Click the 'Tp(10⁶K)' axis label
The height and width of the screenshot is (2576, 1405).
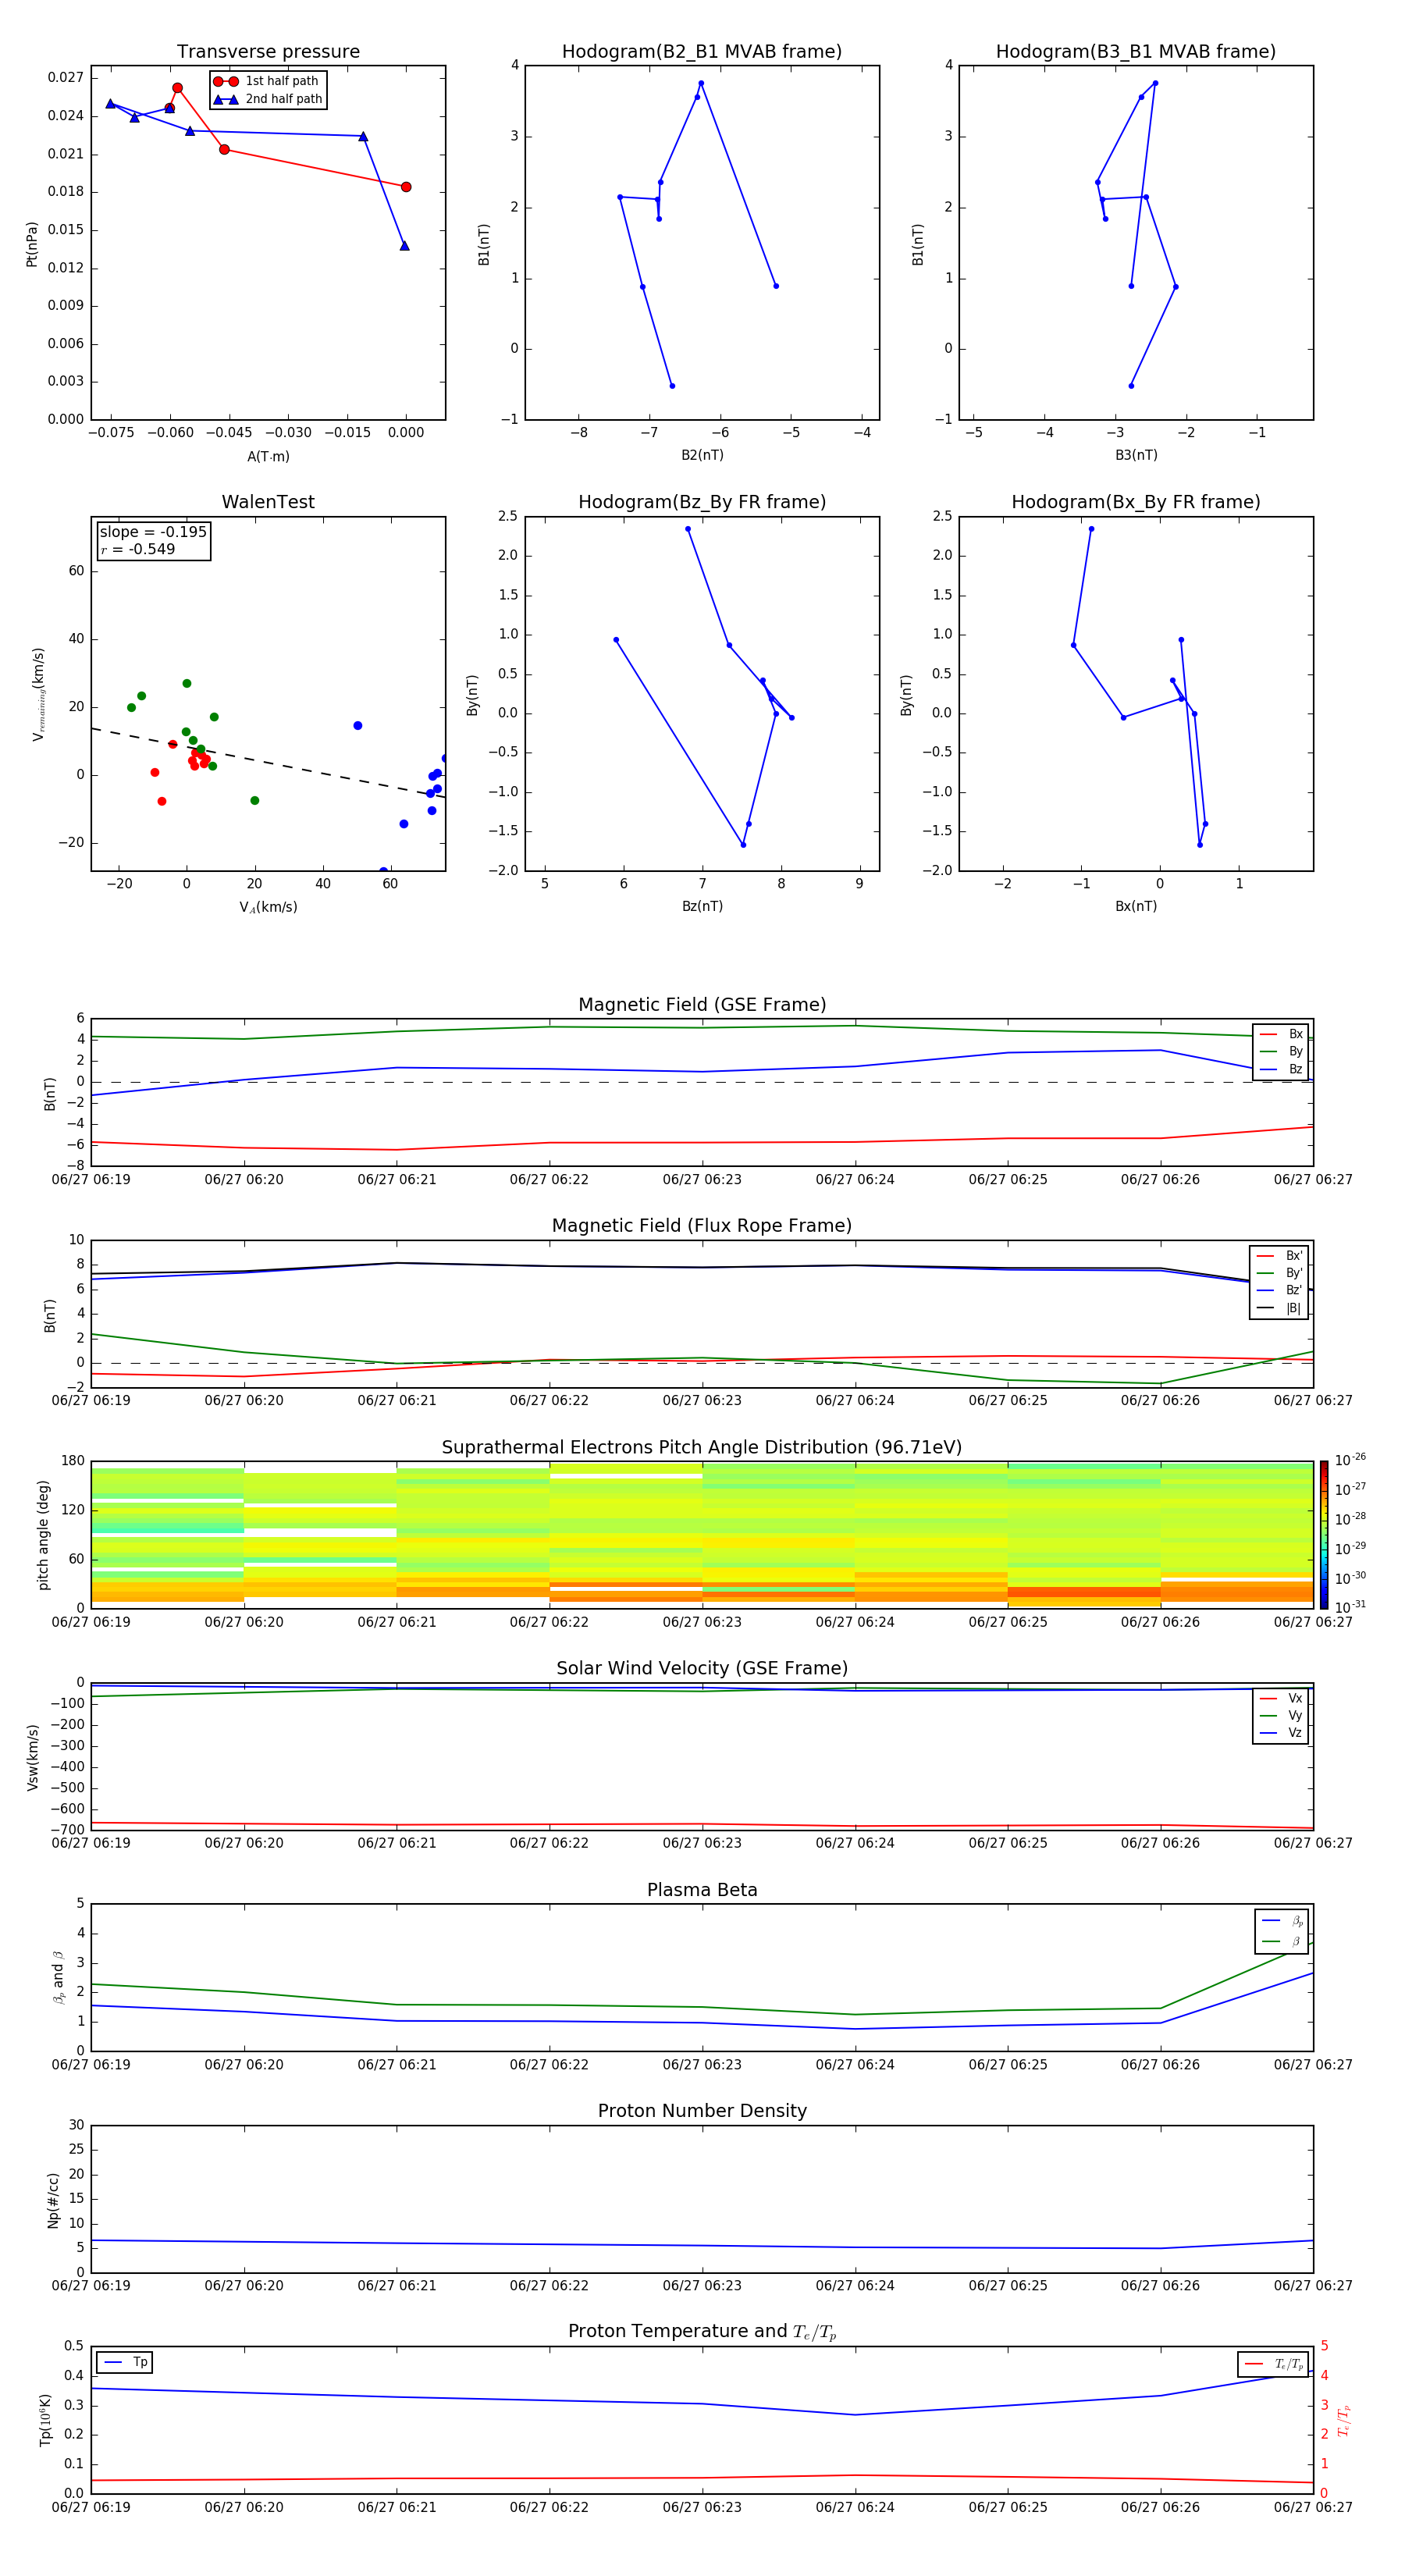tap(45, 2420)
